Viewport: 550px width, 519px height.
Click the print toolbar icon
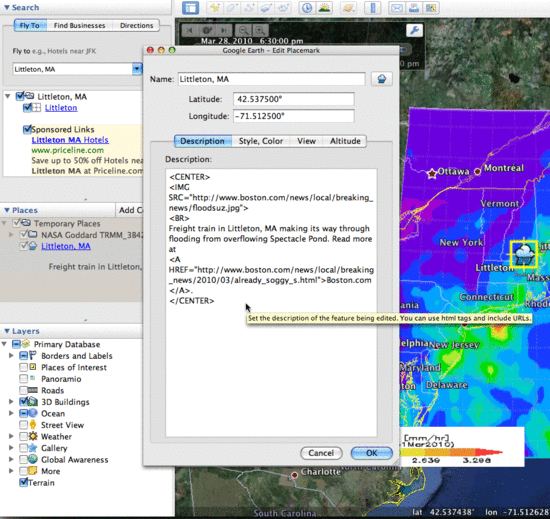pyautogui.click(x=414, y=8)
